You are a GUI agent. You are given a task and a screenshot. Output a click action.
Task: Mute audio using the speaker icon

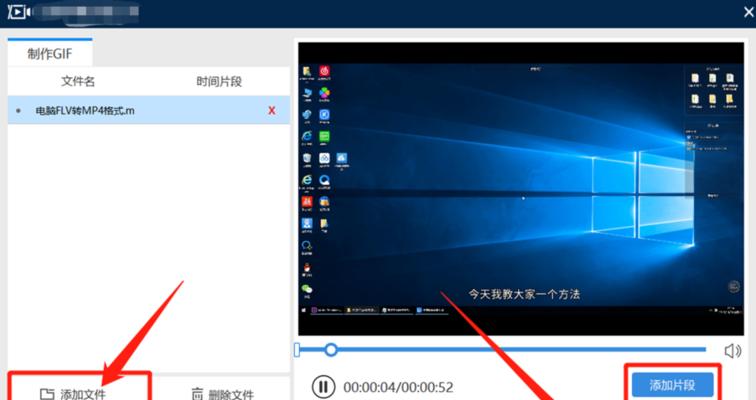coord(732,350)
